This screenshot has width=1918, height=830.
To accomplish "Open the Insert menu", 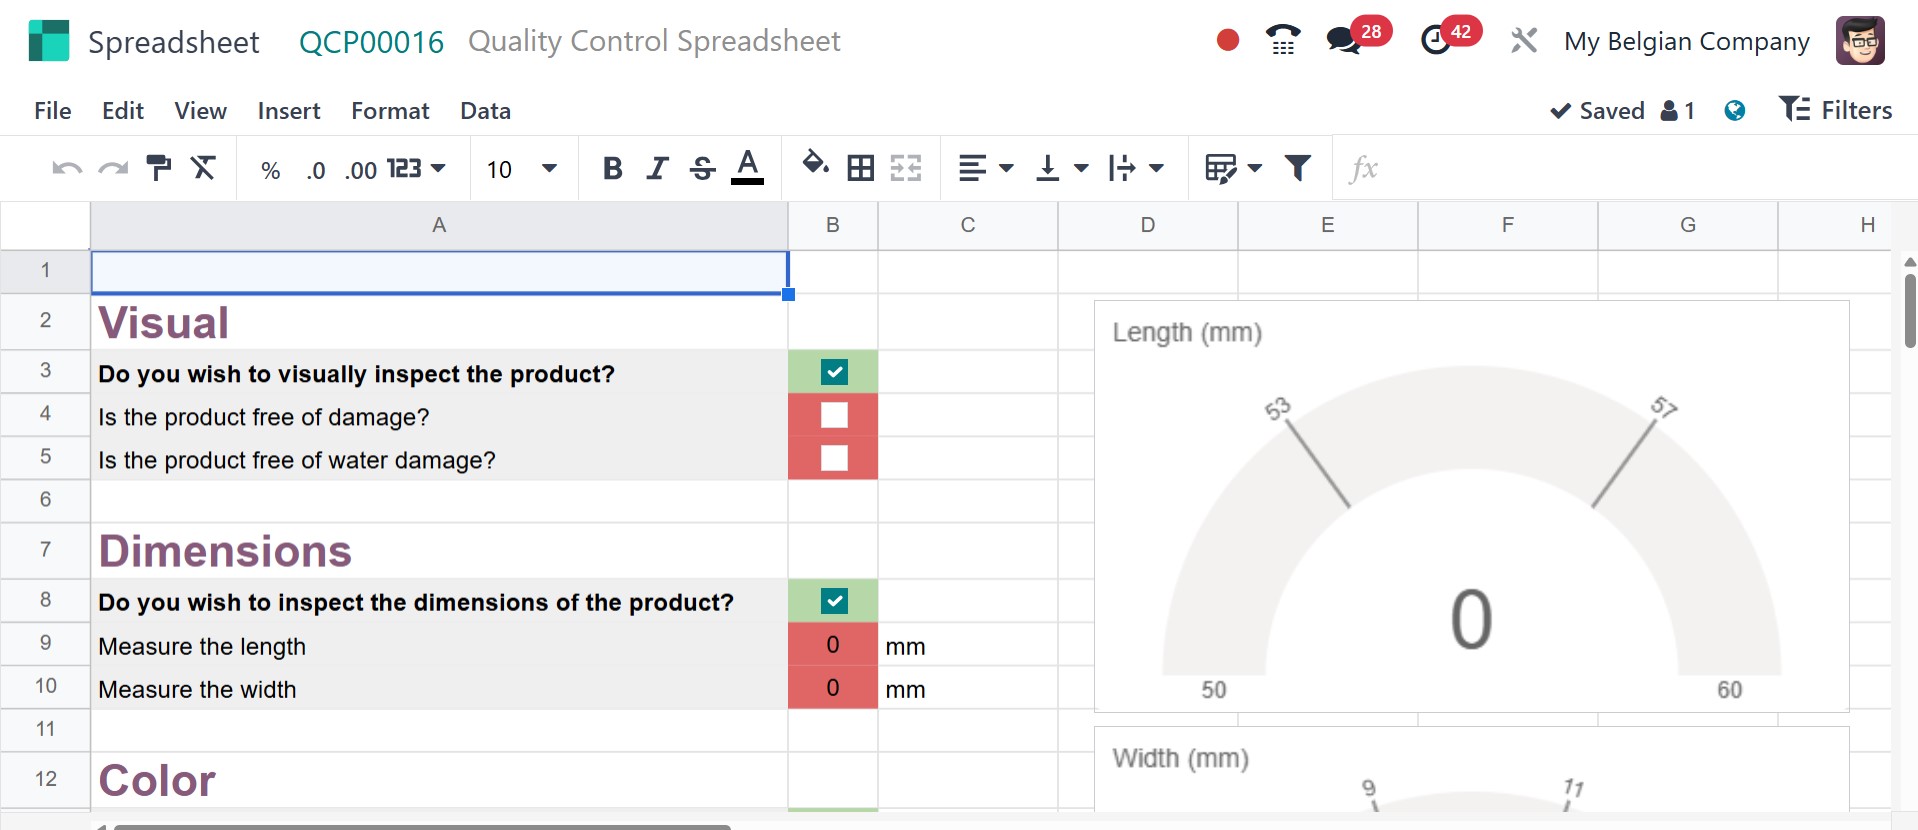I will tap(288, 111).
